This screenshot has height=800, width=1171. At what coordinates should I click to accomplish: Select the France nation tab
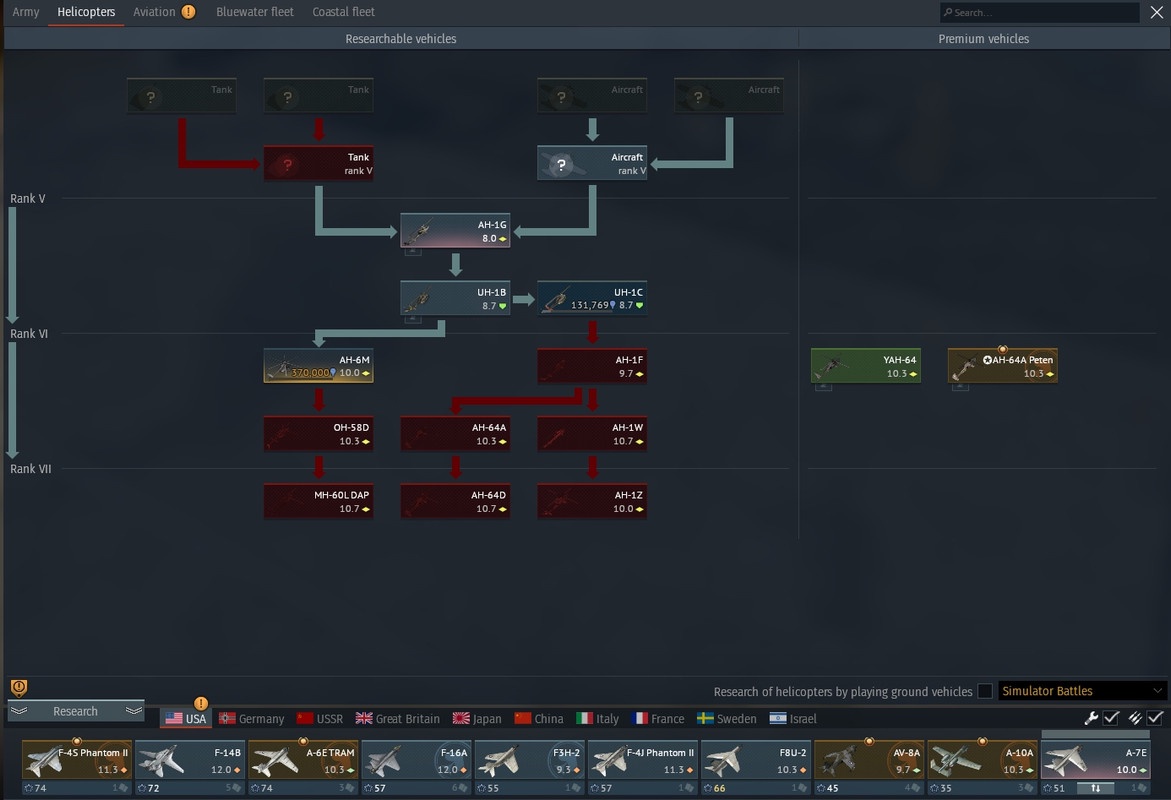click(658, 719)
